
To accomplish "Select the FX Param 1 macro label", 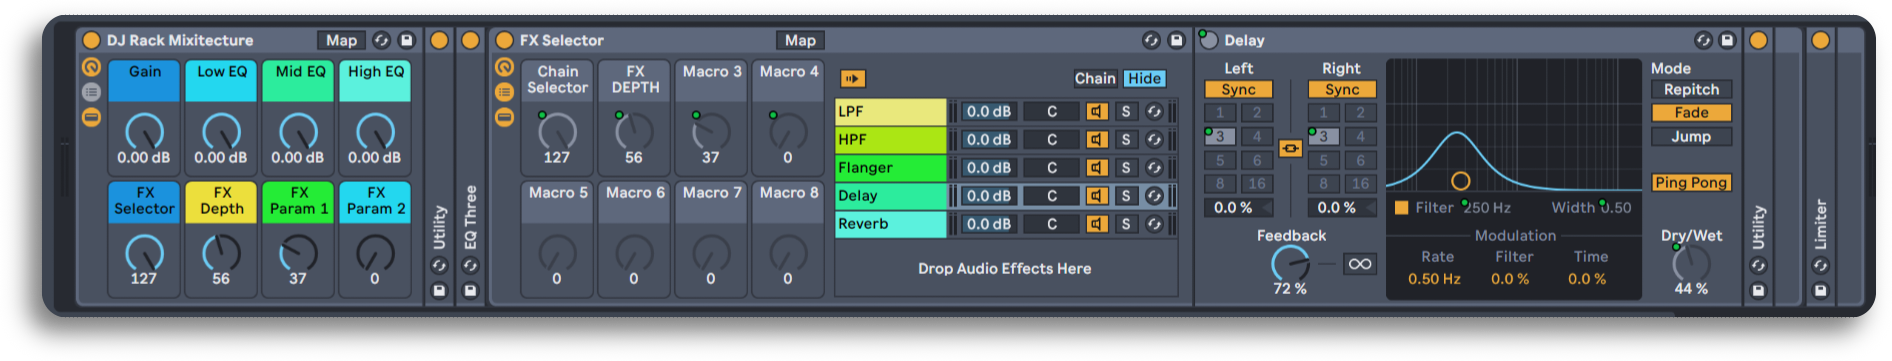I will (299, 201).
